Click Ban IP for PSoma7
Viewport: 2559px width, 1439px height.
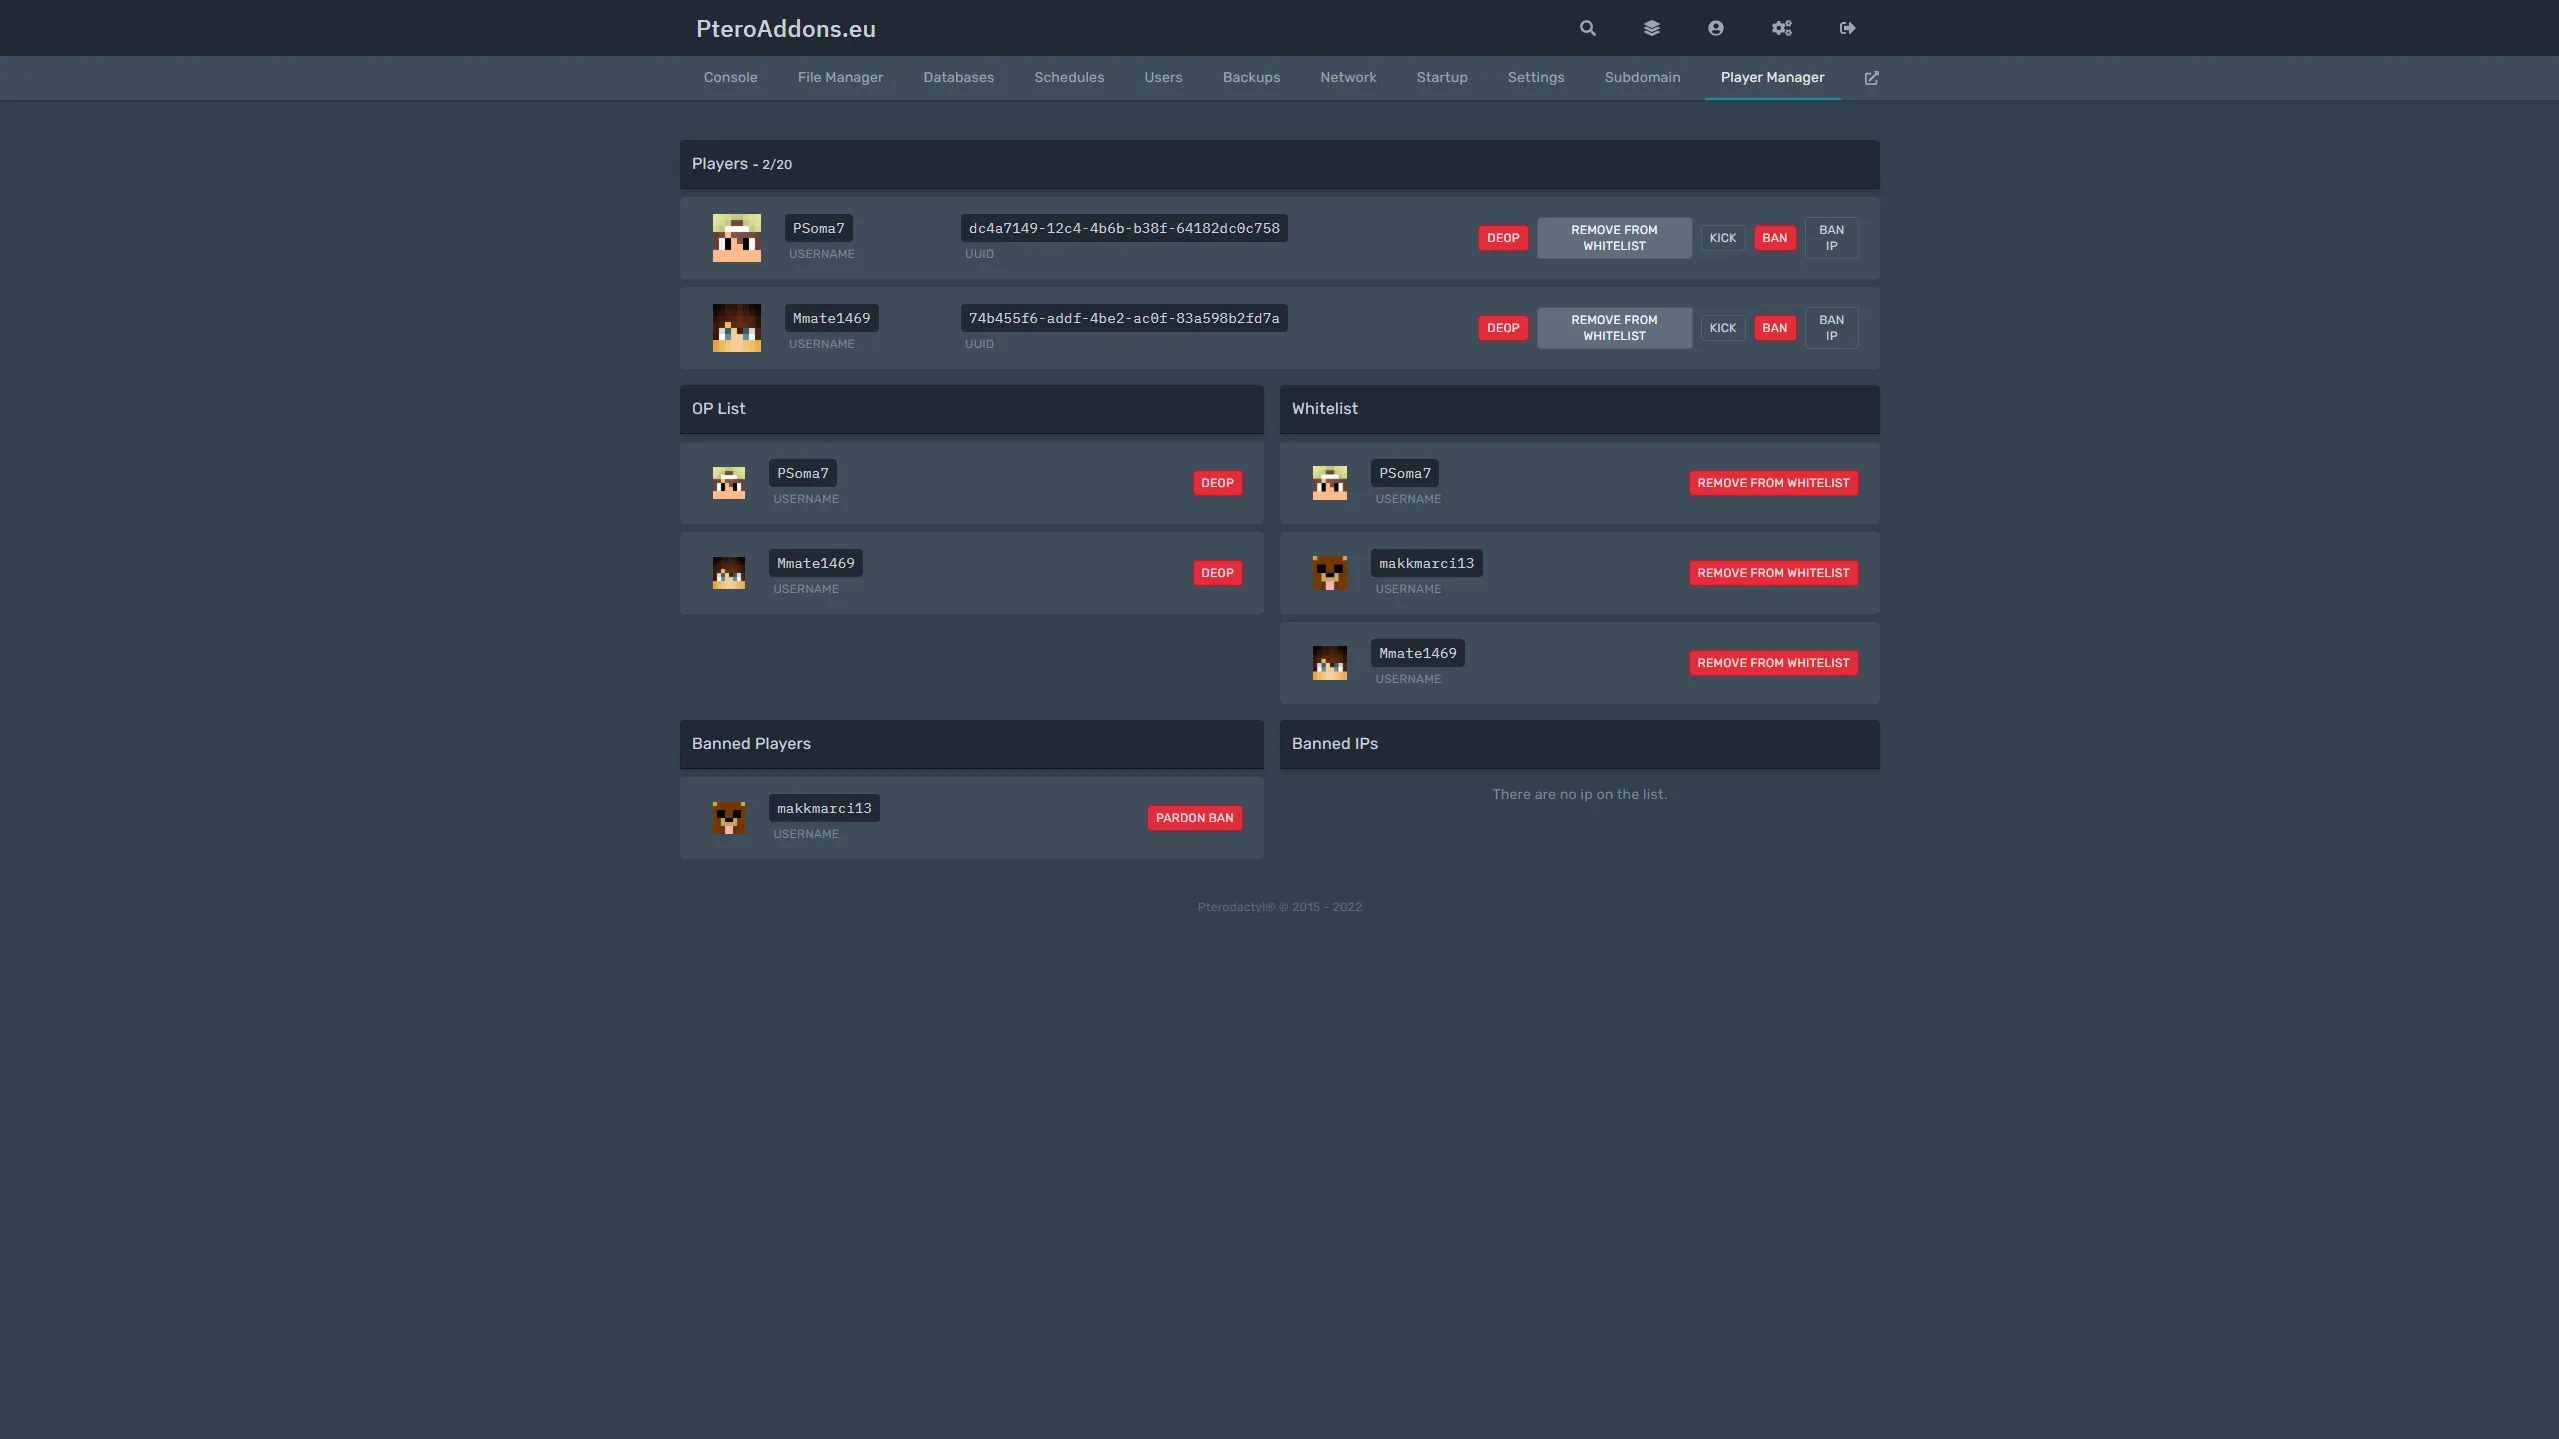pos(1831,238)
